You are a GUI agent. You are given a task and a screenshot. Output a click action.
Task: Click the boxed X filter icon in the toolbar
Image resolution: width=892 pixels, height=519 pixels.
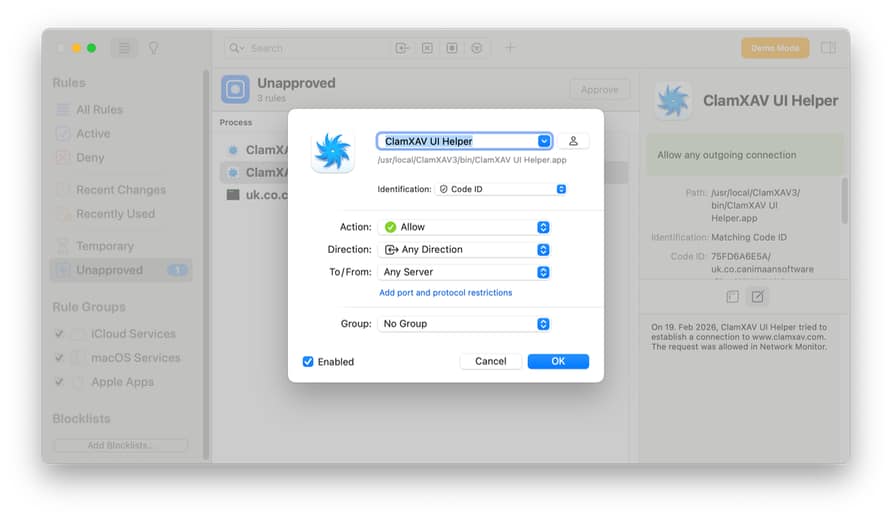(x=427, y=48)
